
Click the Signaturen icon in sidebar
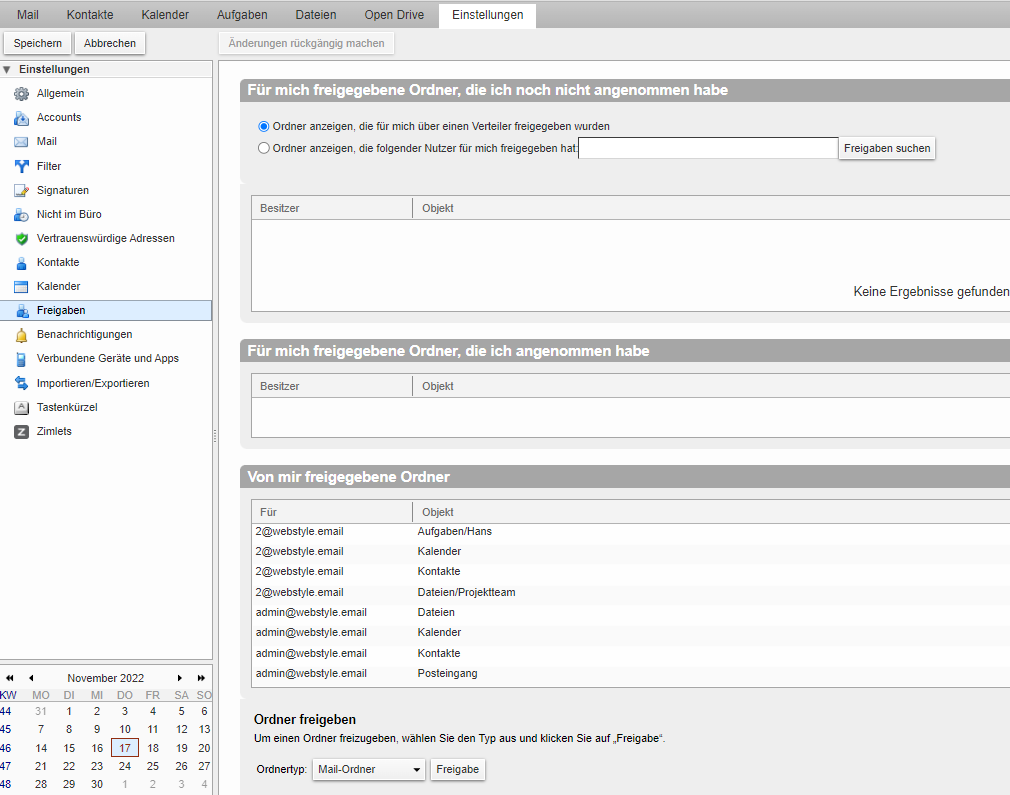21,191
